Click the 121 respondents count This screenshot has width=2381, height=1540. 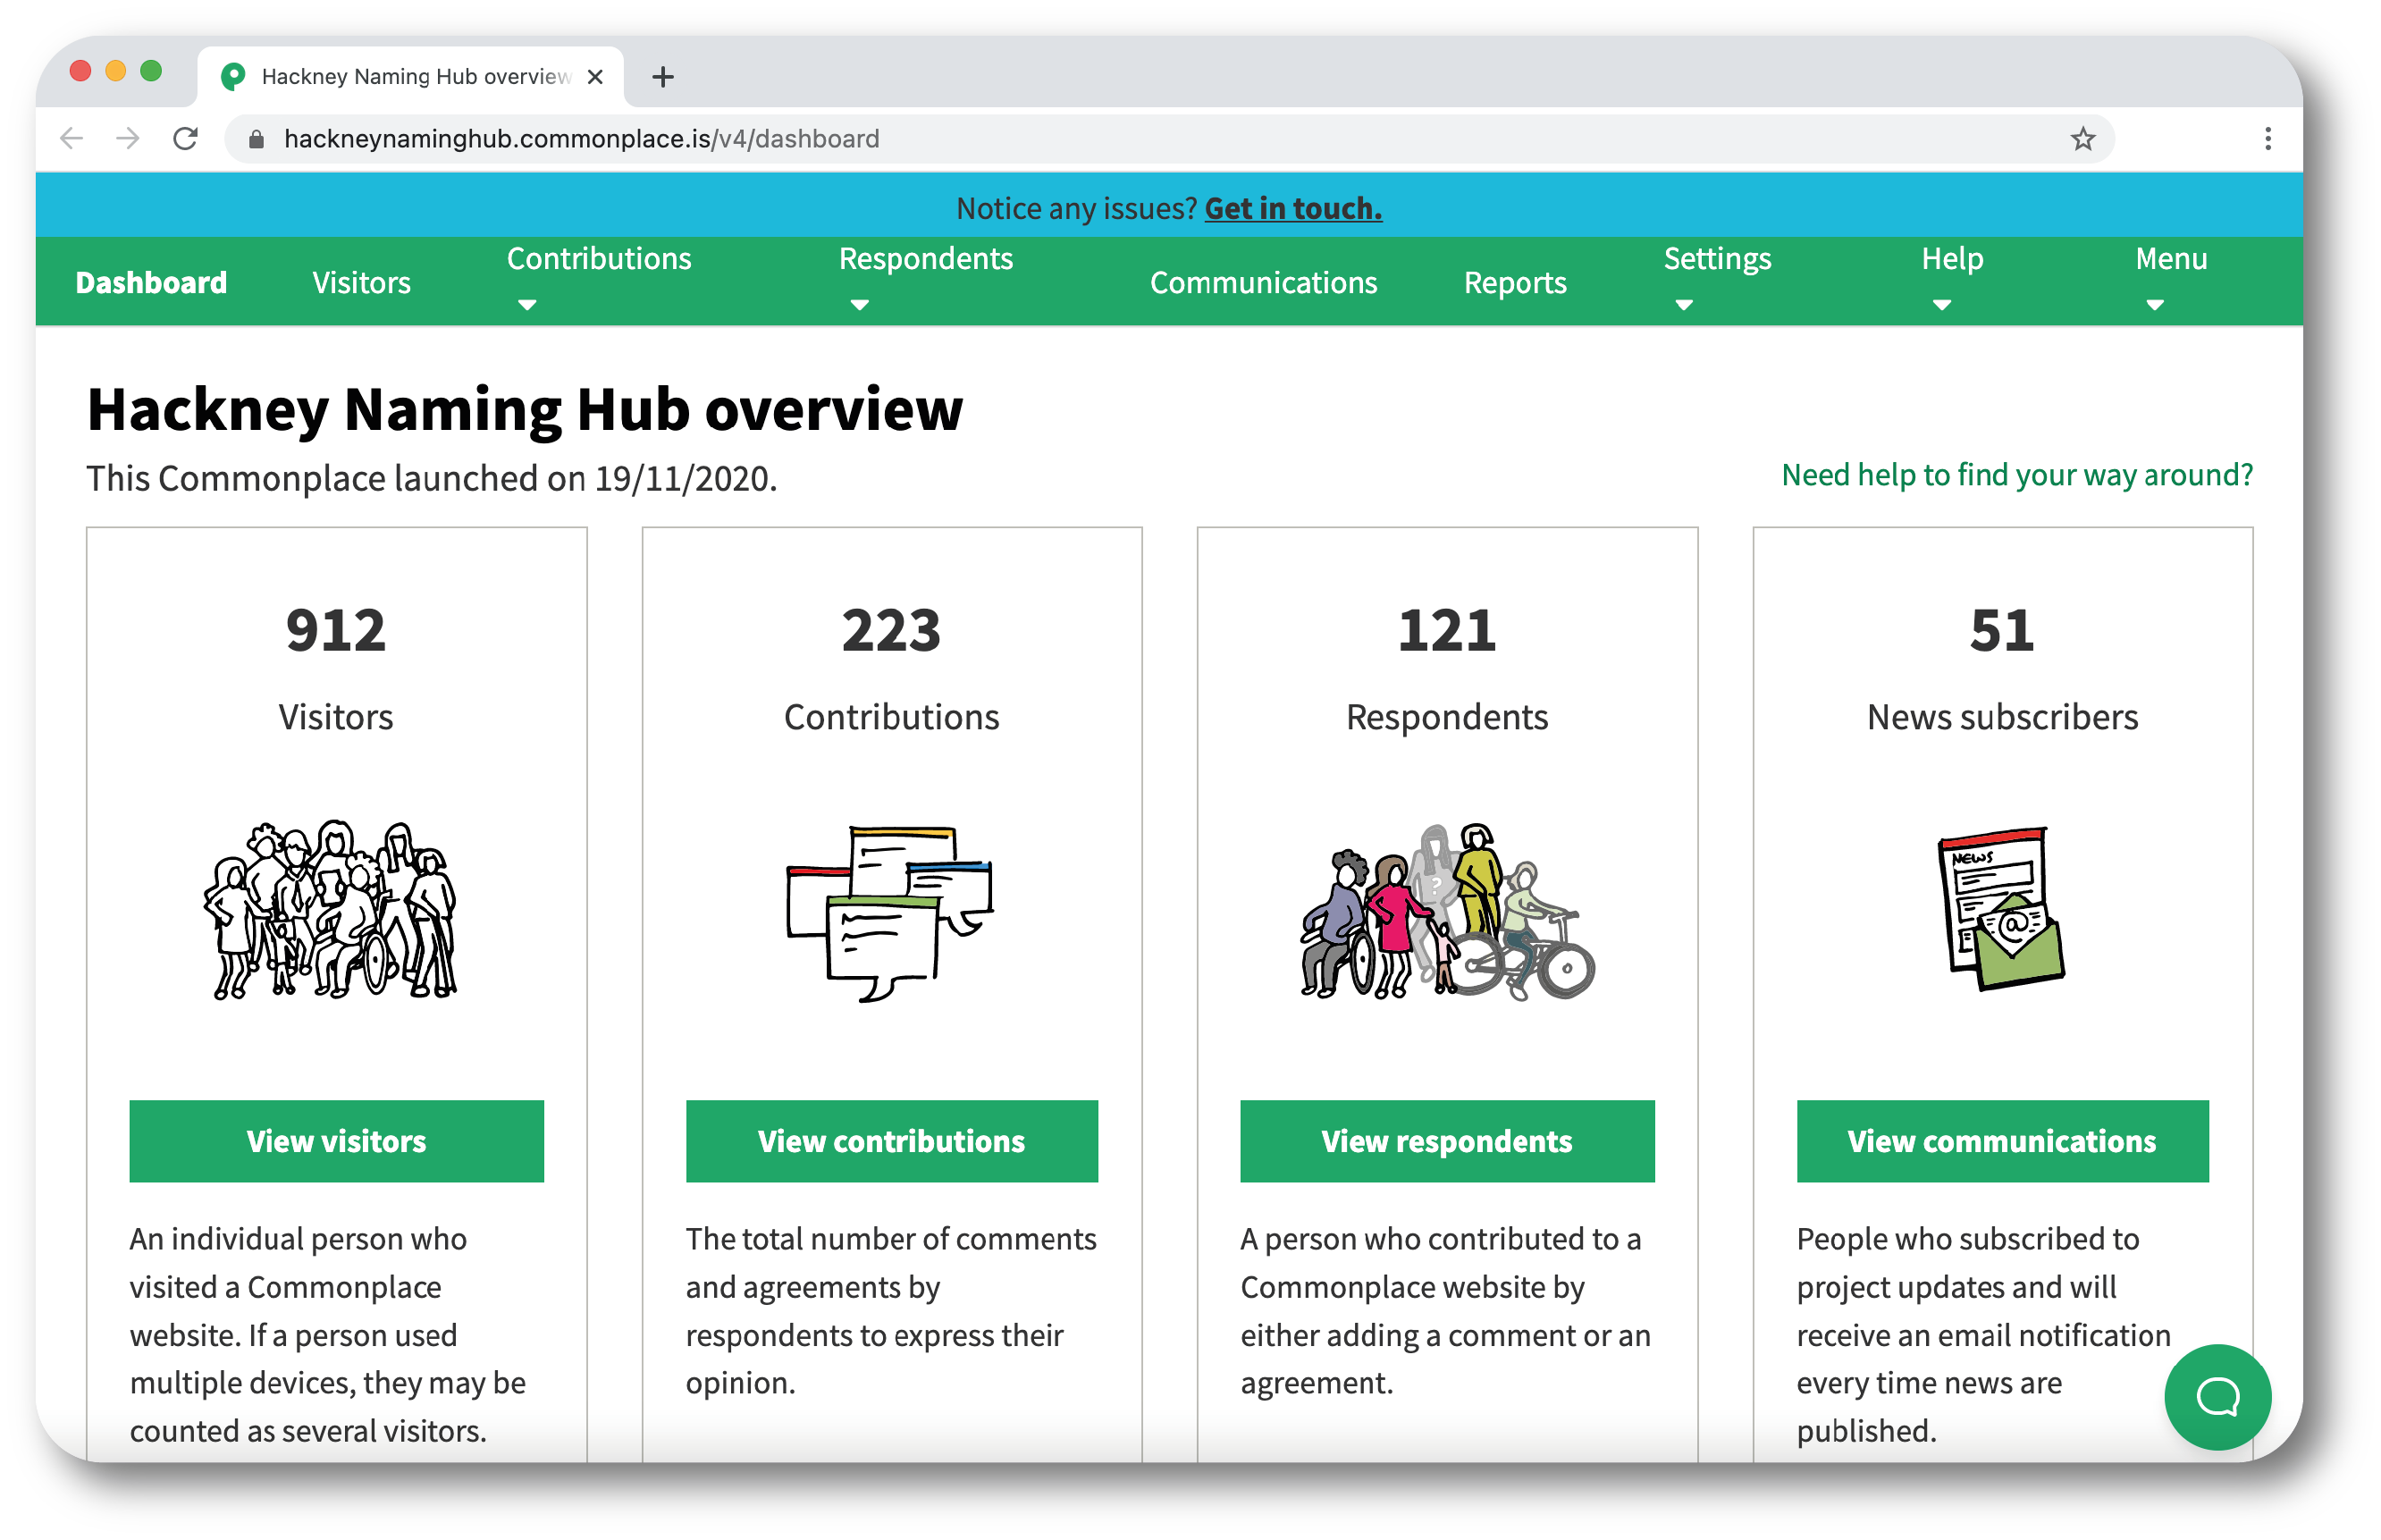click(1446, 631)
